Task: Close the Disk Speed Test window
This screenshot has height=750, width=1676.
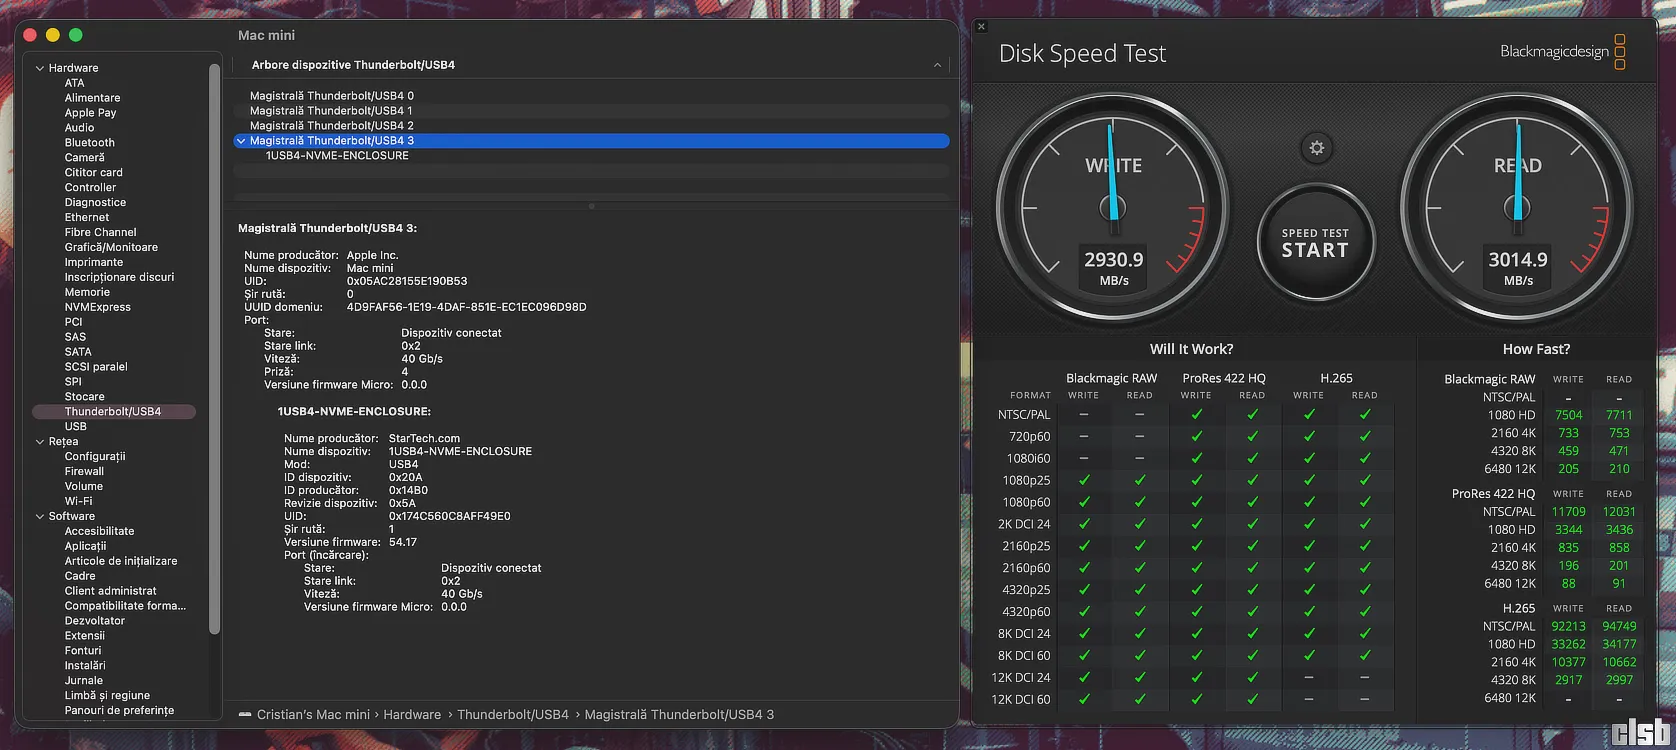Action: pyautogui.click(x=981, y=27)
